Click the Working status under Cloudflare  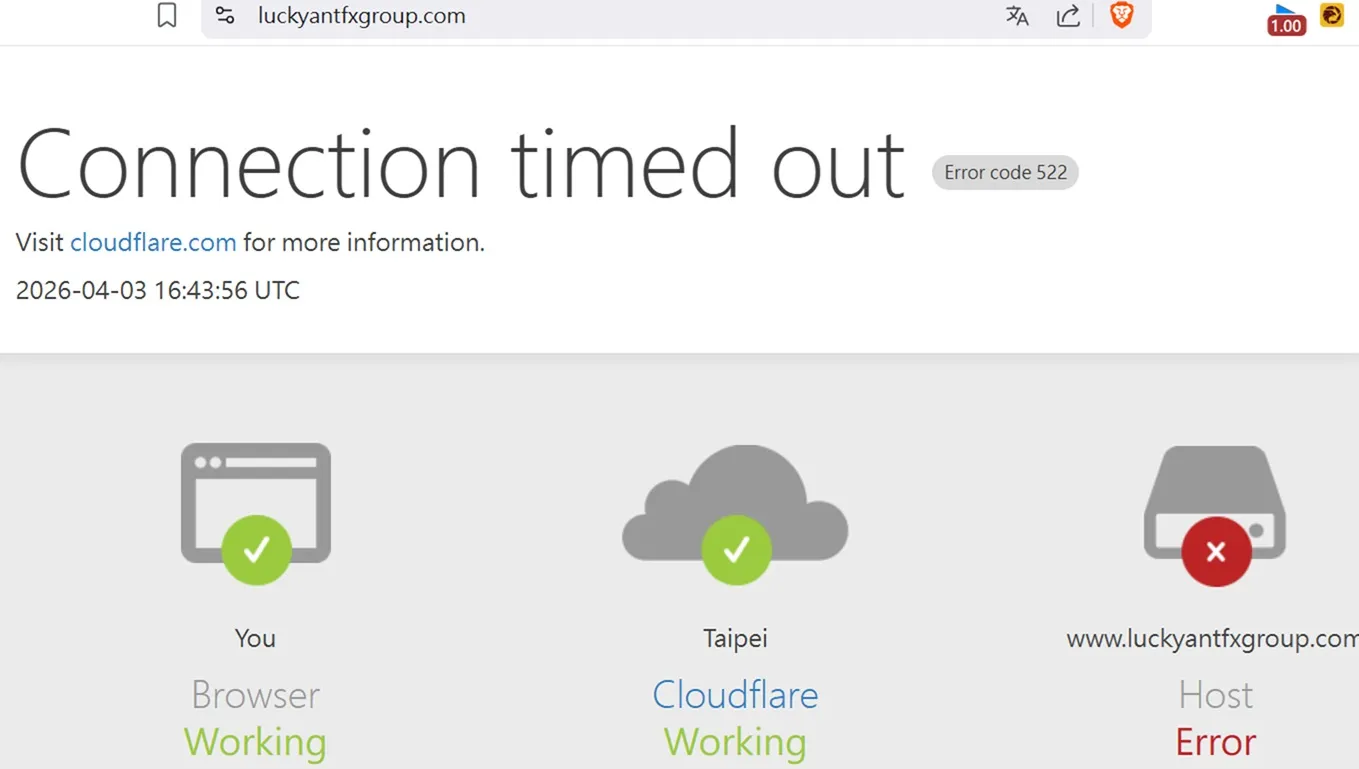pos(736,742)
